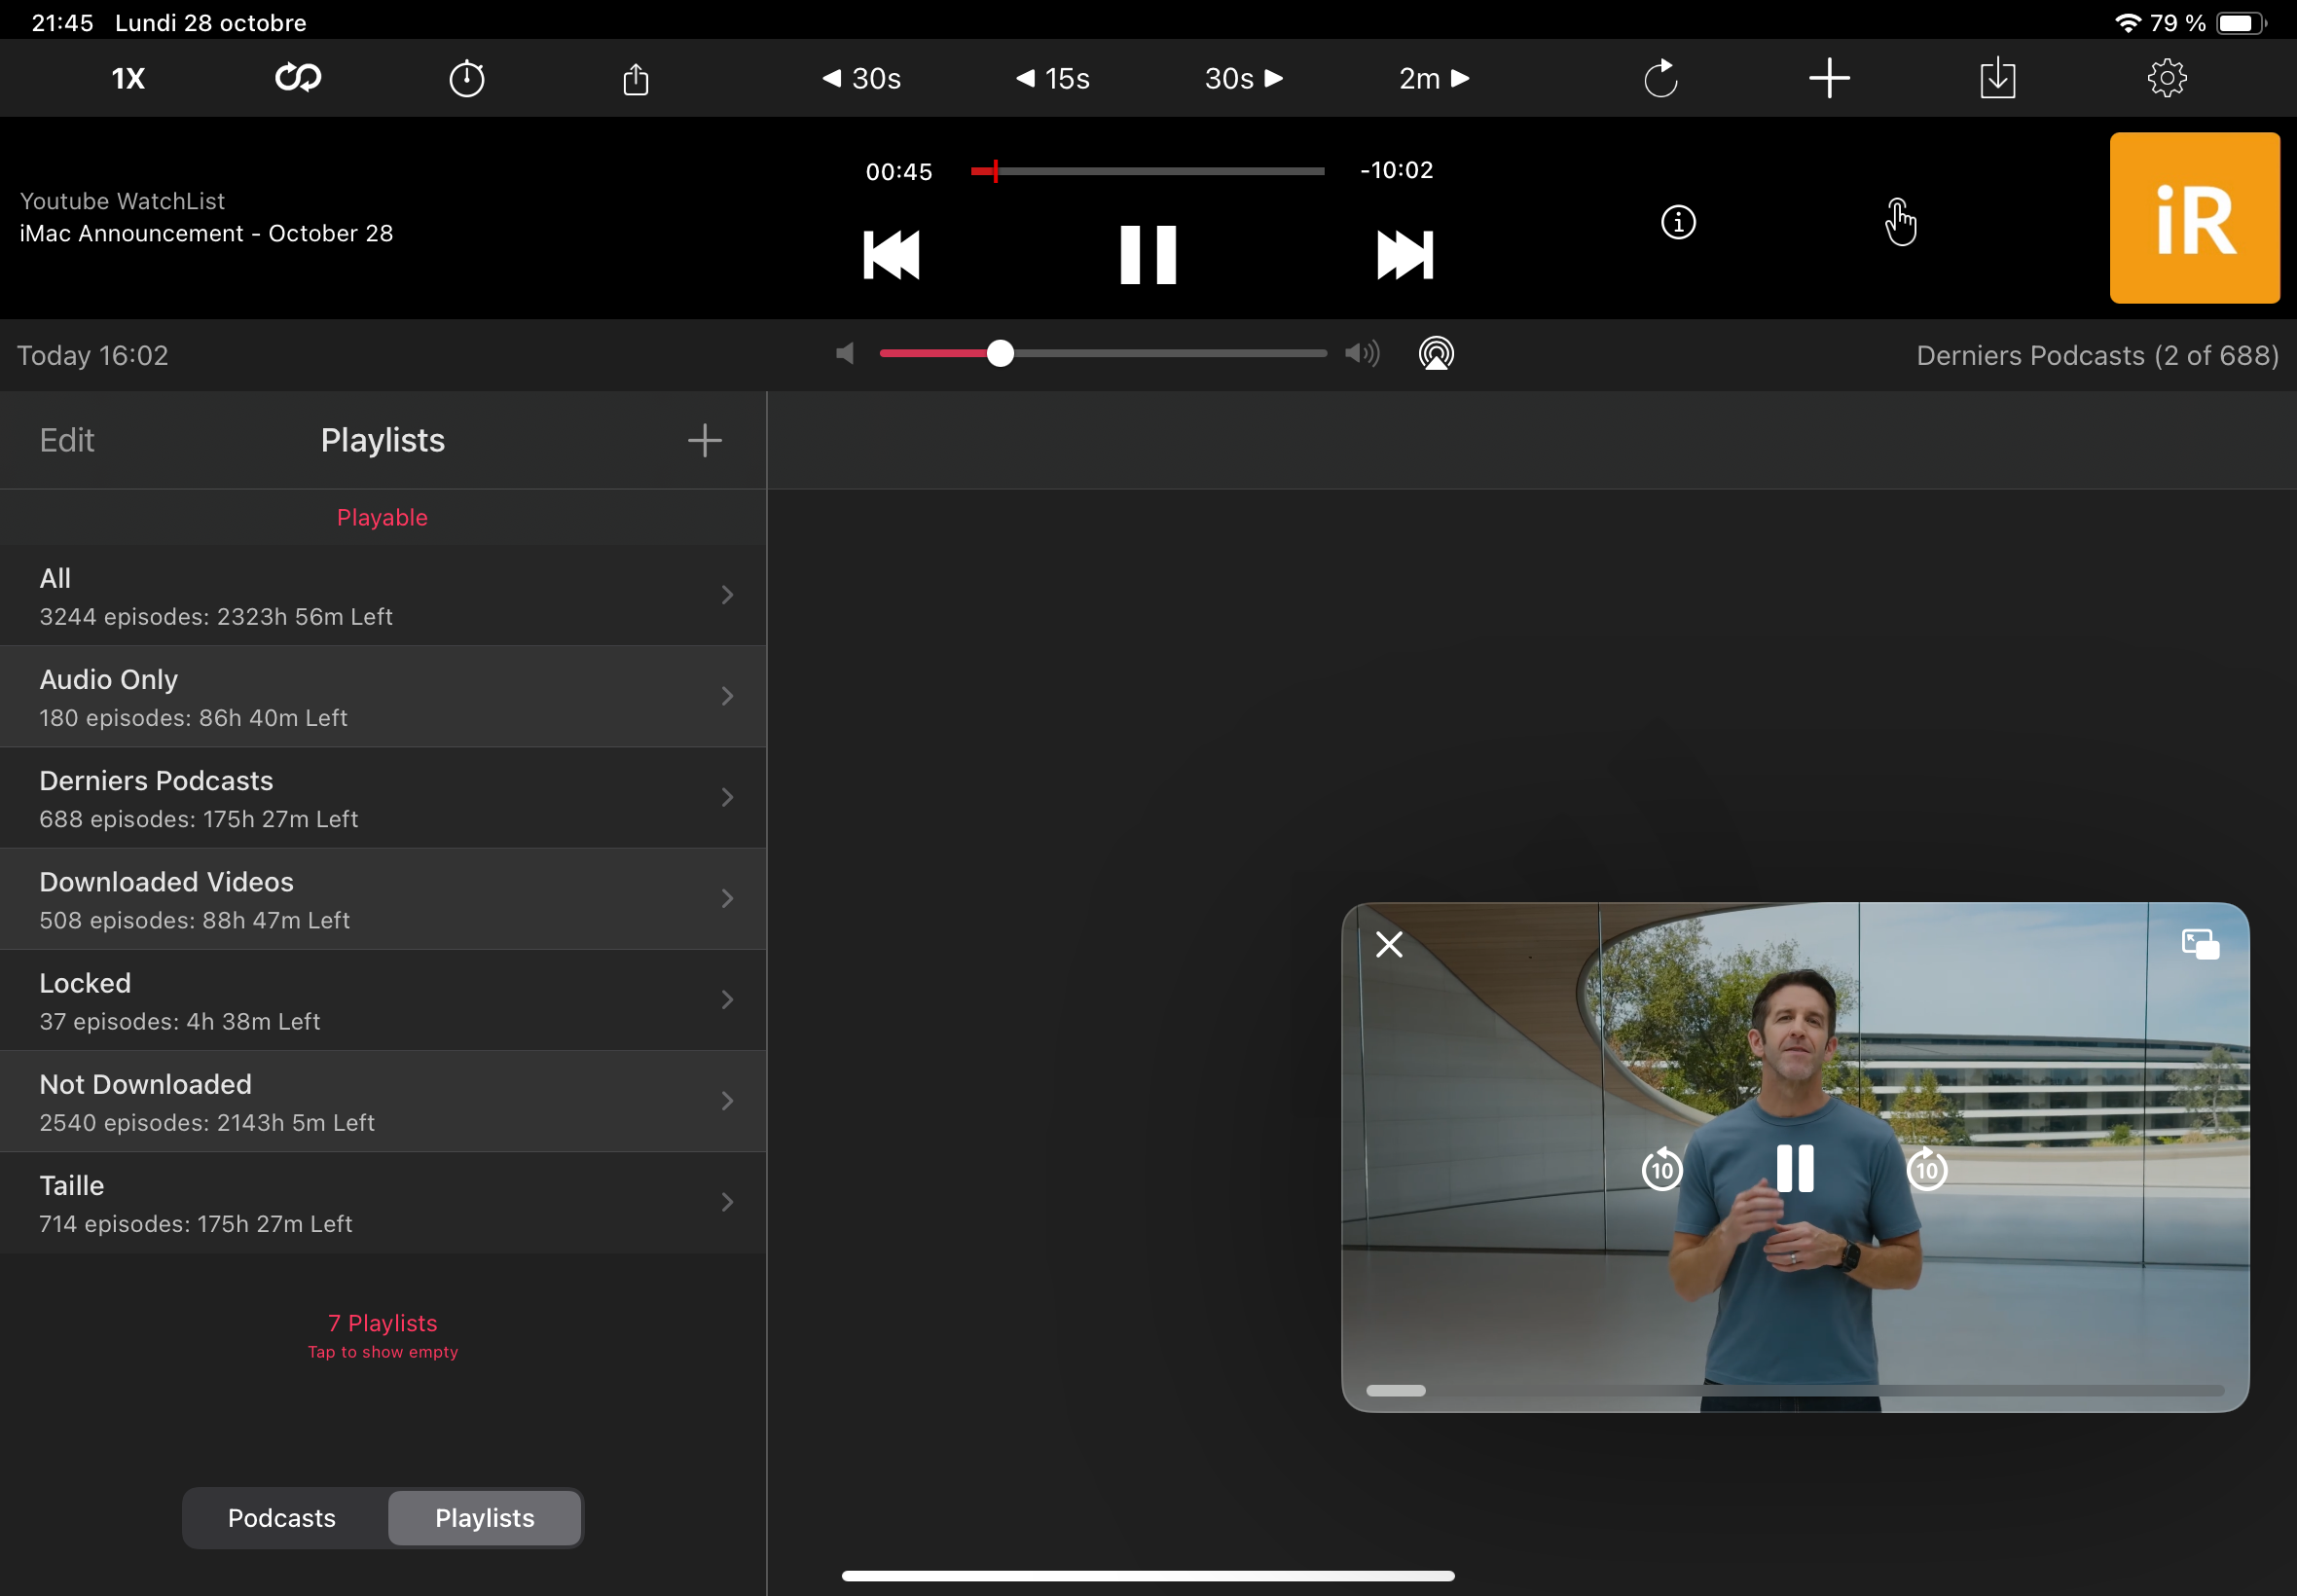The height and width of the screenshot is (1596, 2297).
Task: Tap Edit in playlists header
Action: click(67, 440)
